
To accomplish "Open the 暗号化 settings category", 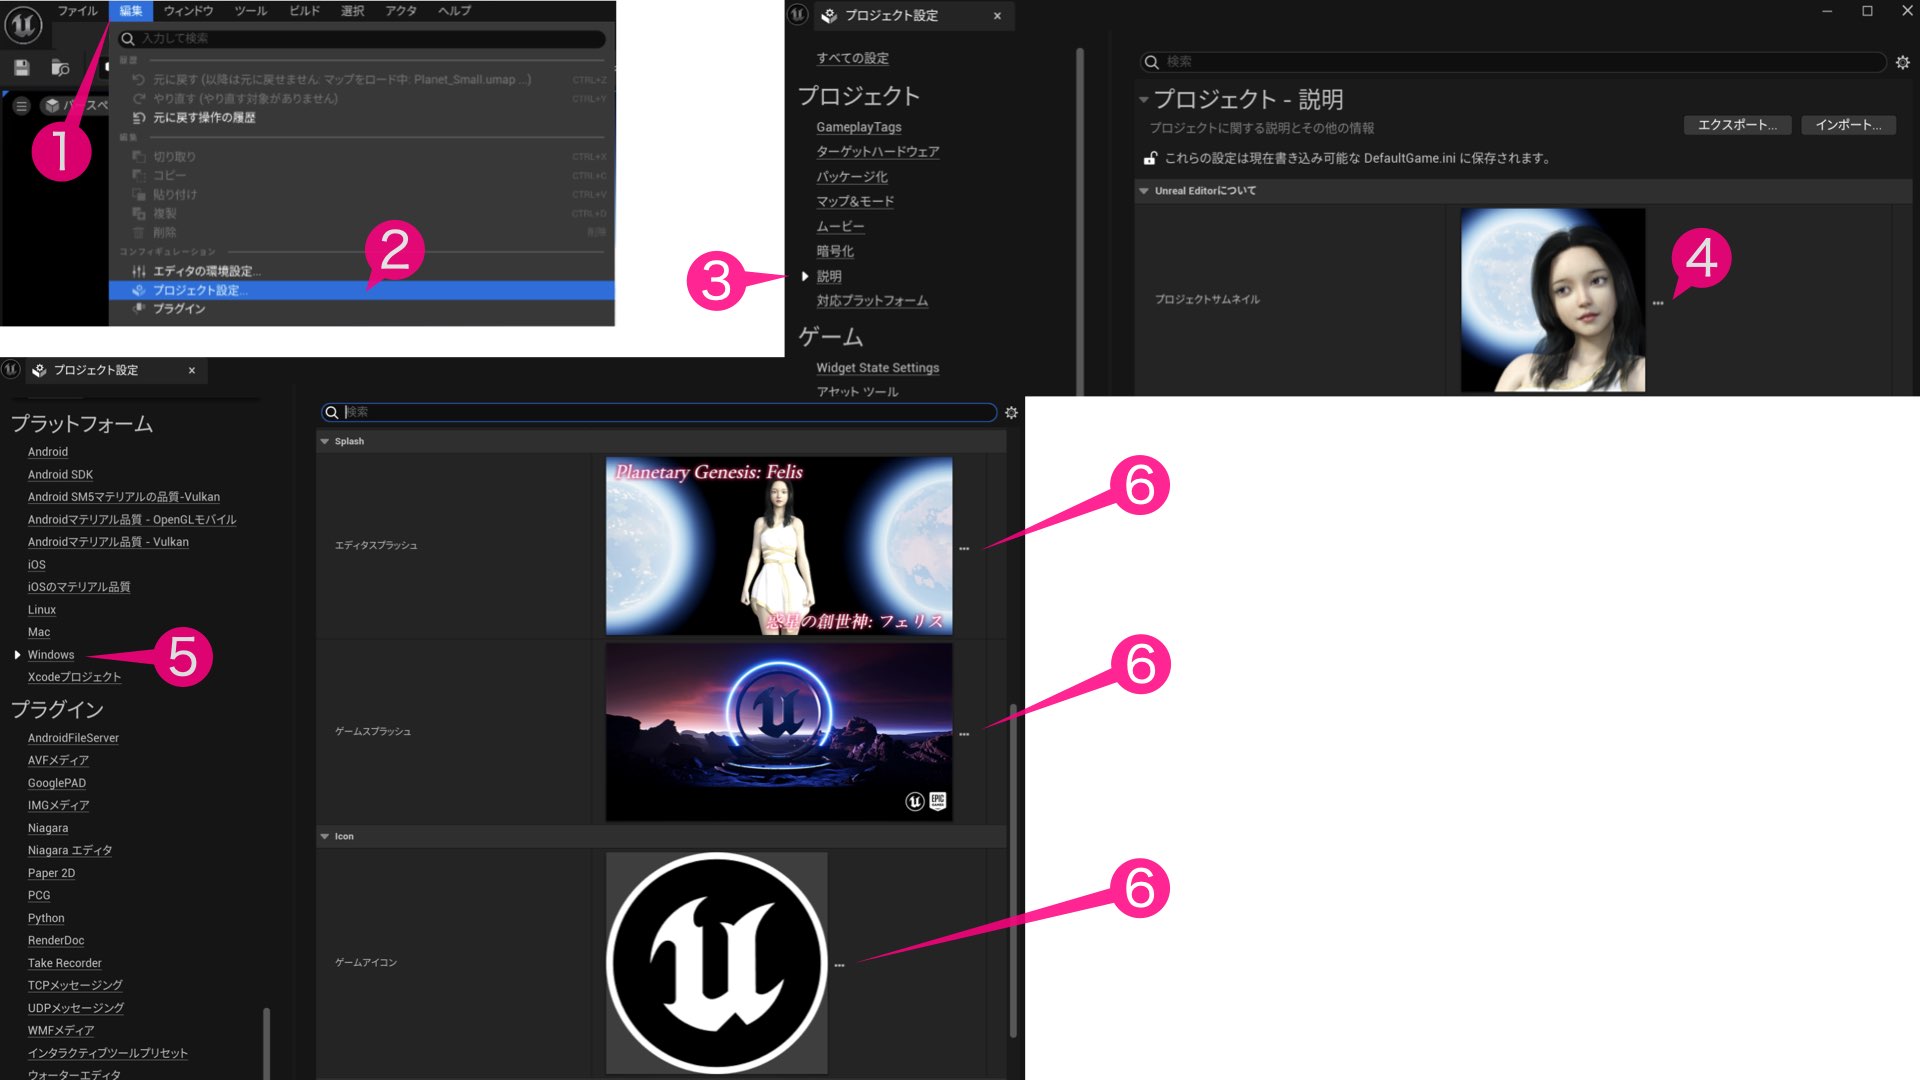I will pyautogui.click(x=835, y=252).
